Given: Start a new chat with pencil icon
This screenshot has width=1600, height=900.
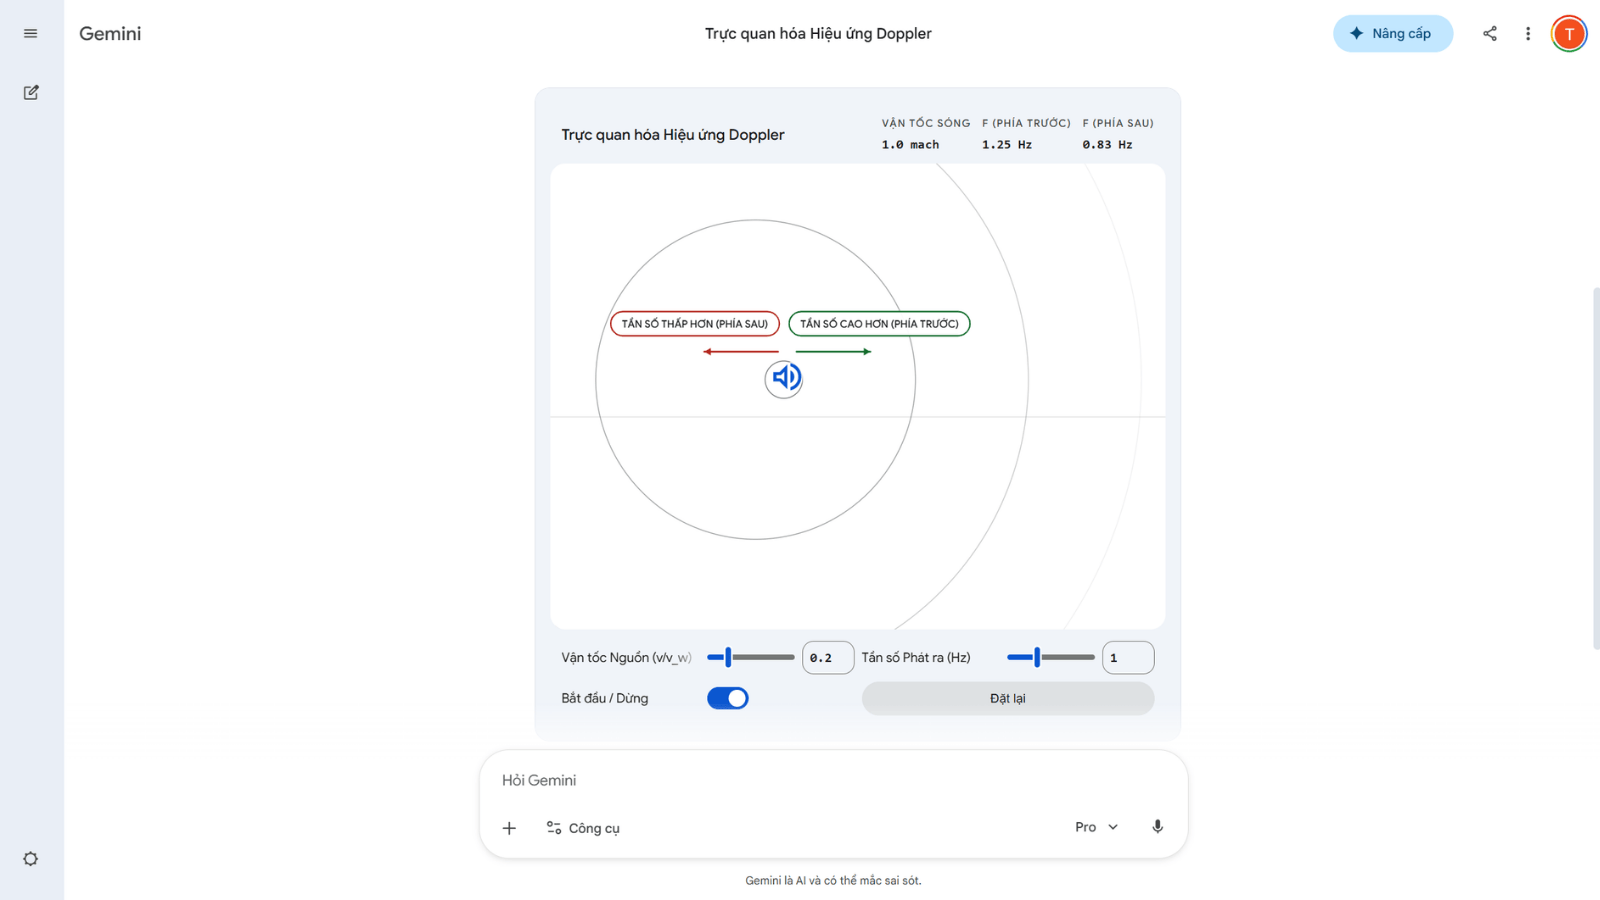Looking at the screenshot, I should pyautogui.click(x=31, y=92).
